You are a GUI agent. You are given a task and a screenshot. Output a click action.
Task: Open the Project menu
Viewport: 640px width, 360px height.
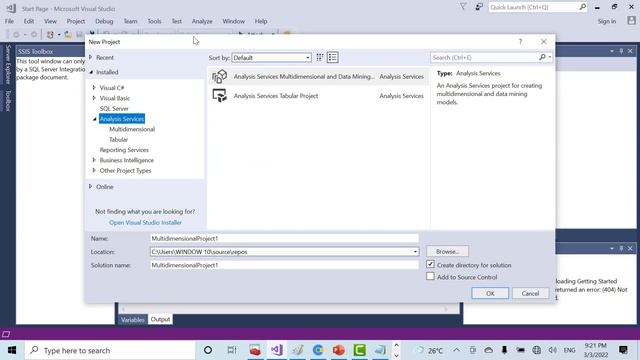pyautogui.click(x=76, y=21)
